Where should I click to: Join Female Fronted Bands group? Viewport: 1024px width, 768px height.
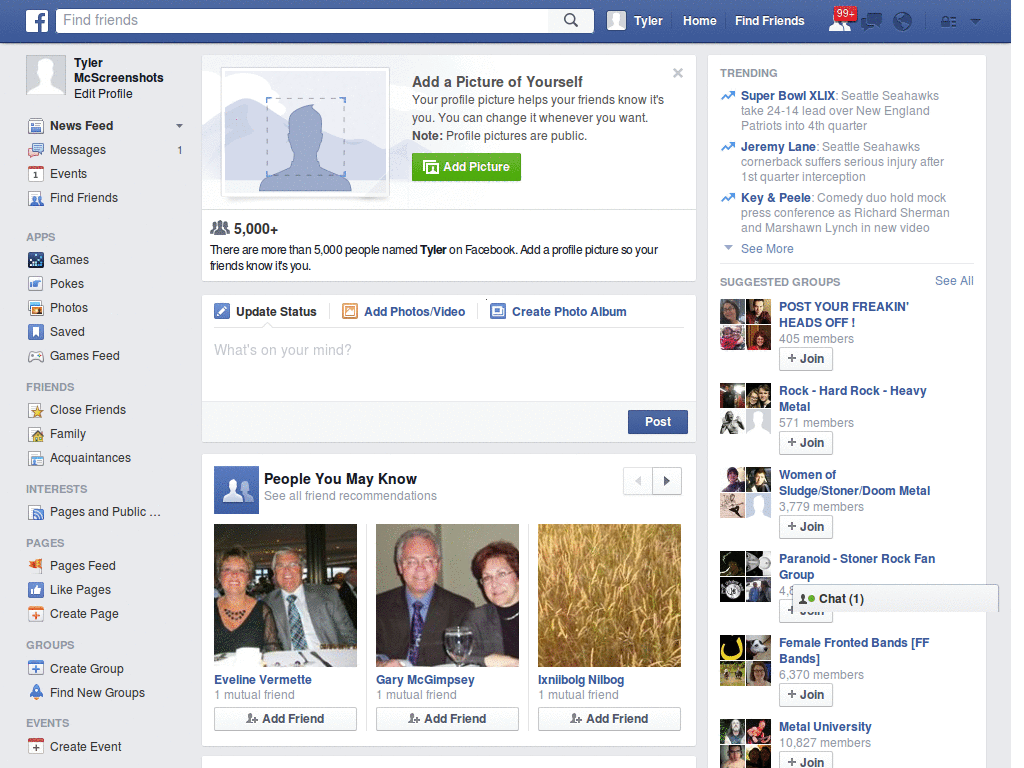[806, 695]
